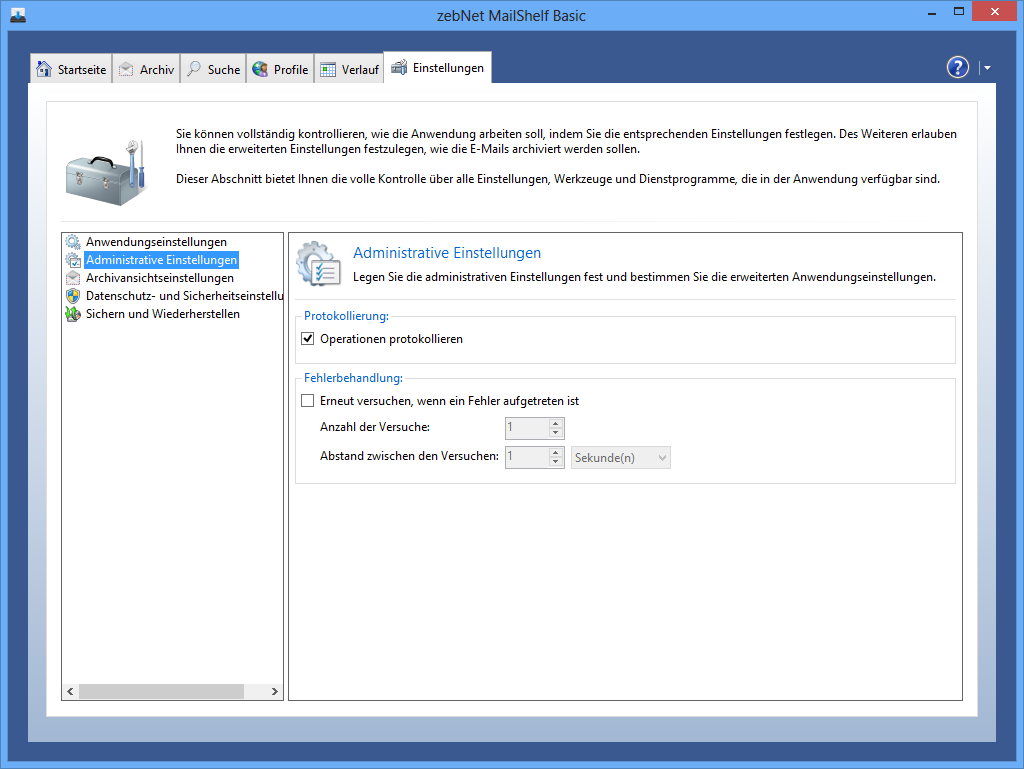Open dropdown arrow next to help icon
Image resolution: width=1024 pixels, height=769 pixels.
[987, 68]
